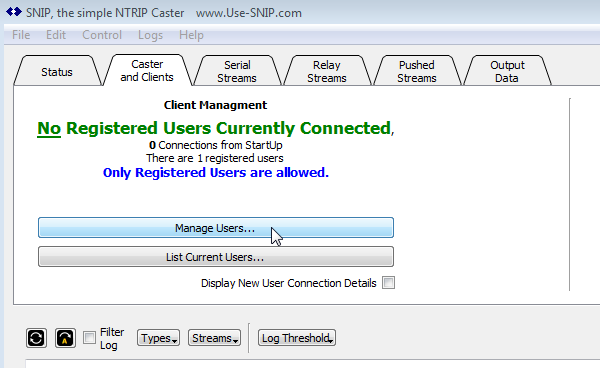The image size is (600, 368).
Task: Open the Types dropdown
Action: (x=158, y=338)
